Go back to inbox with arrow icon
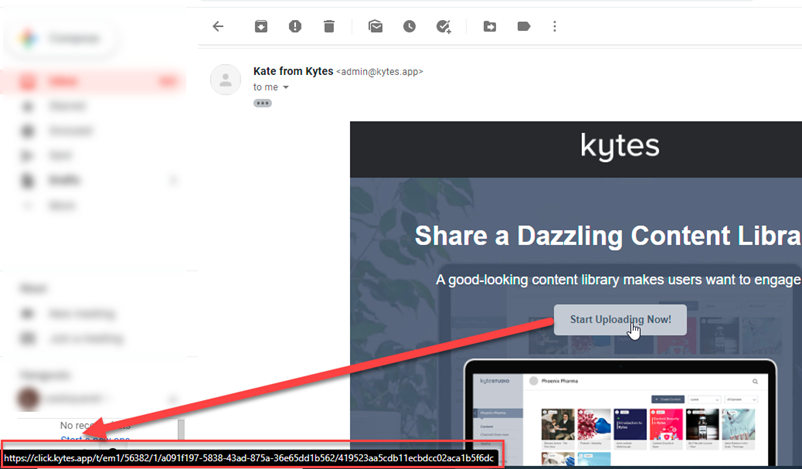This screenshot has height=469, width=802. pyautogui.click(x=218, y=27)
